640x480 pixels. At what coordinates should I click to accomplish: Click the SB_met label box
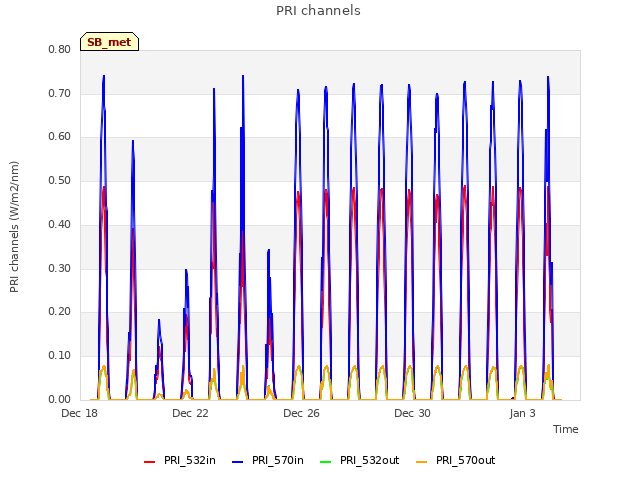click(x=109, y=42)
